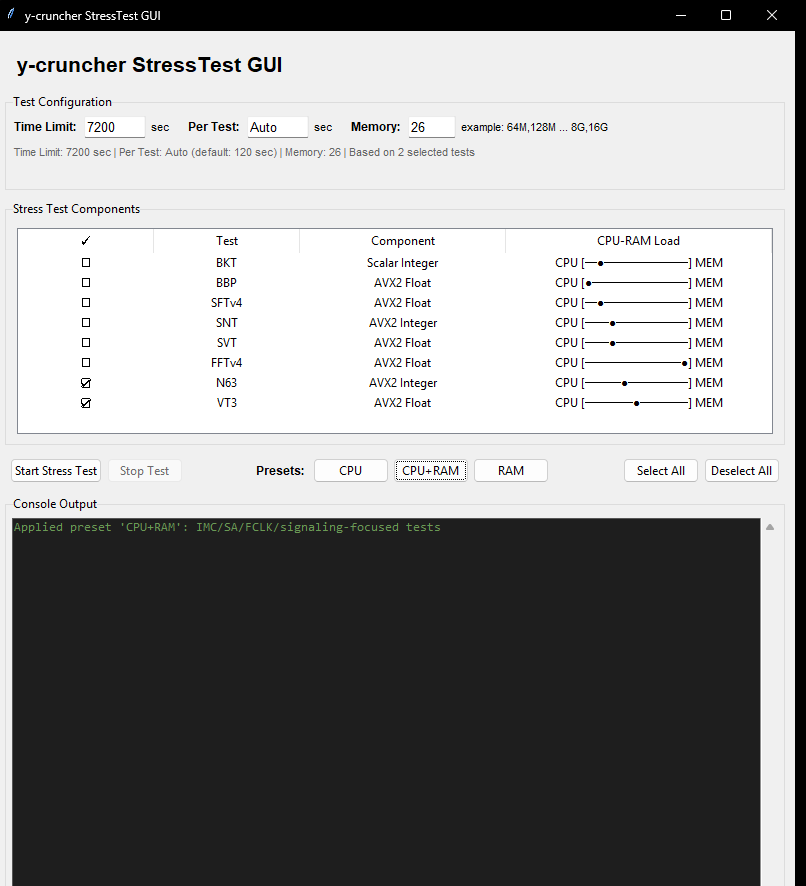Enable the BKT test checkbox
This screenshot has height=886, width=806.
(86, 263)
